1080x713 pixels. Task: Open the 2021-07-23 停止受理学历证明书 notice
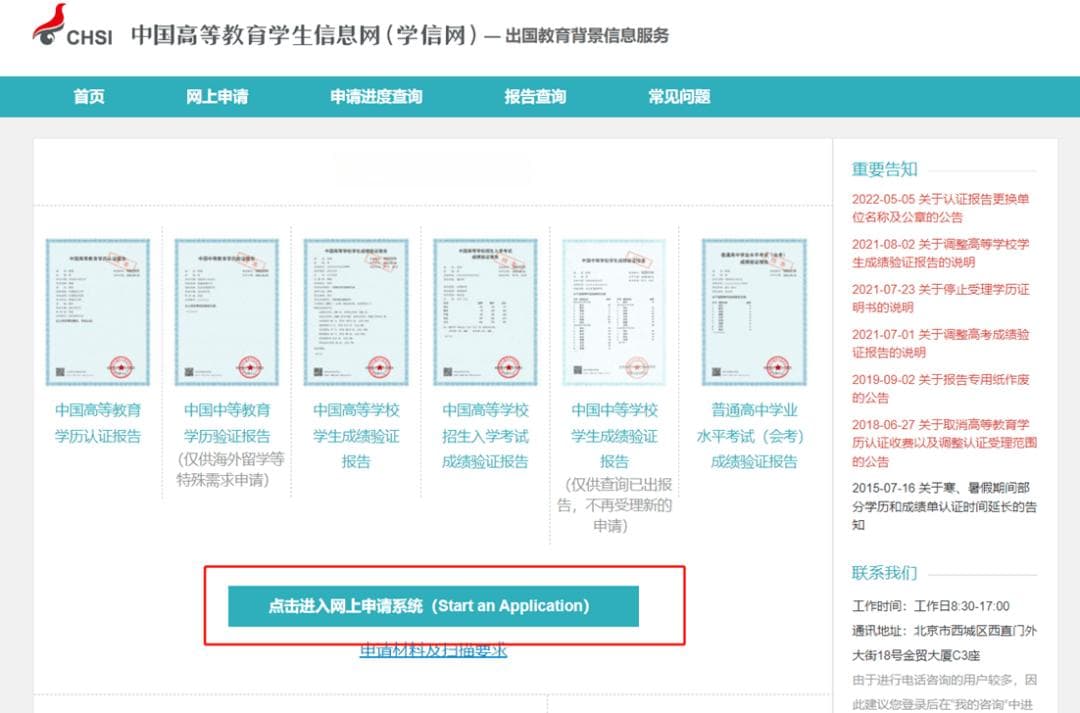click(940, 298)
